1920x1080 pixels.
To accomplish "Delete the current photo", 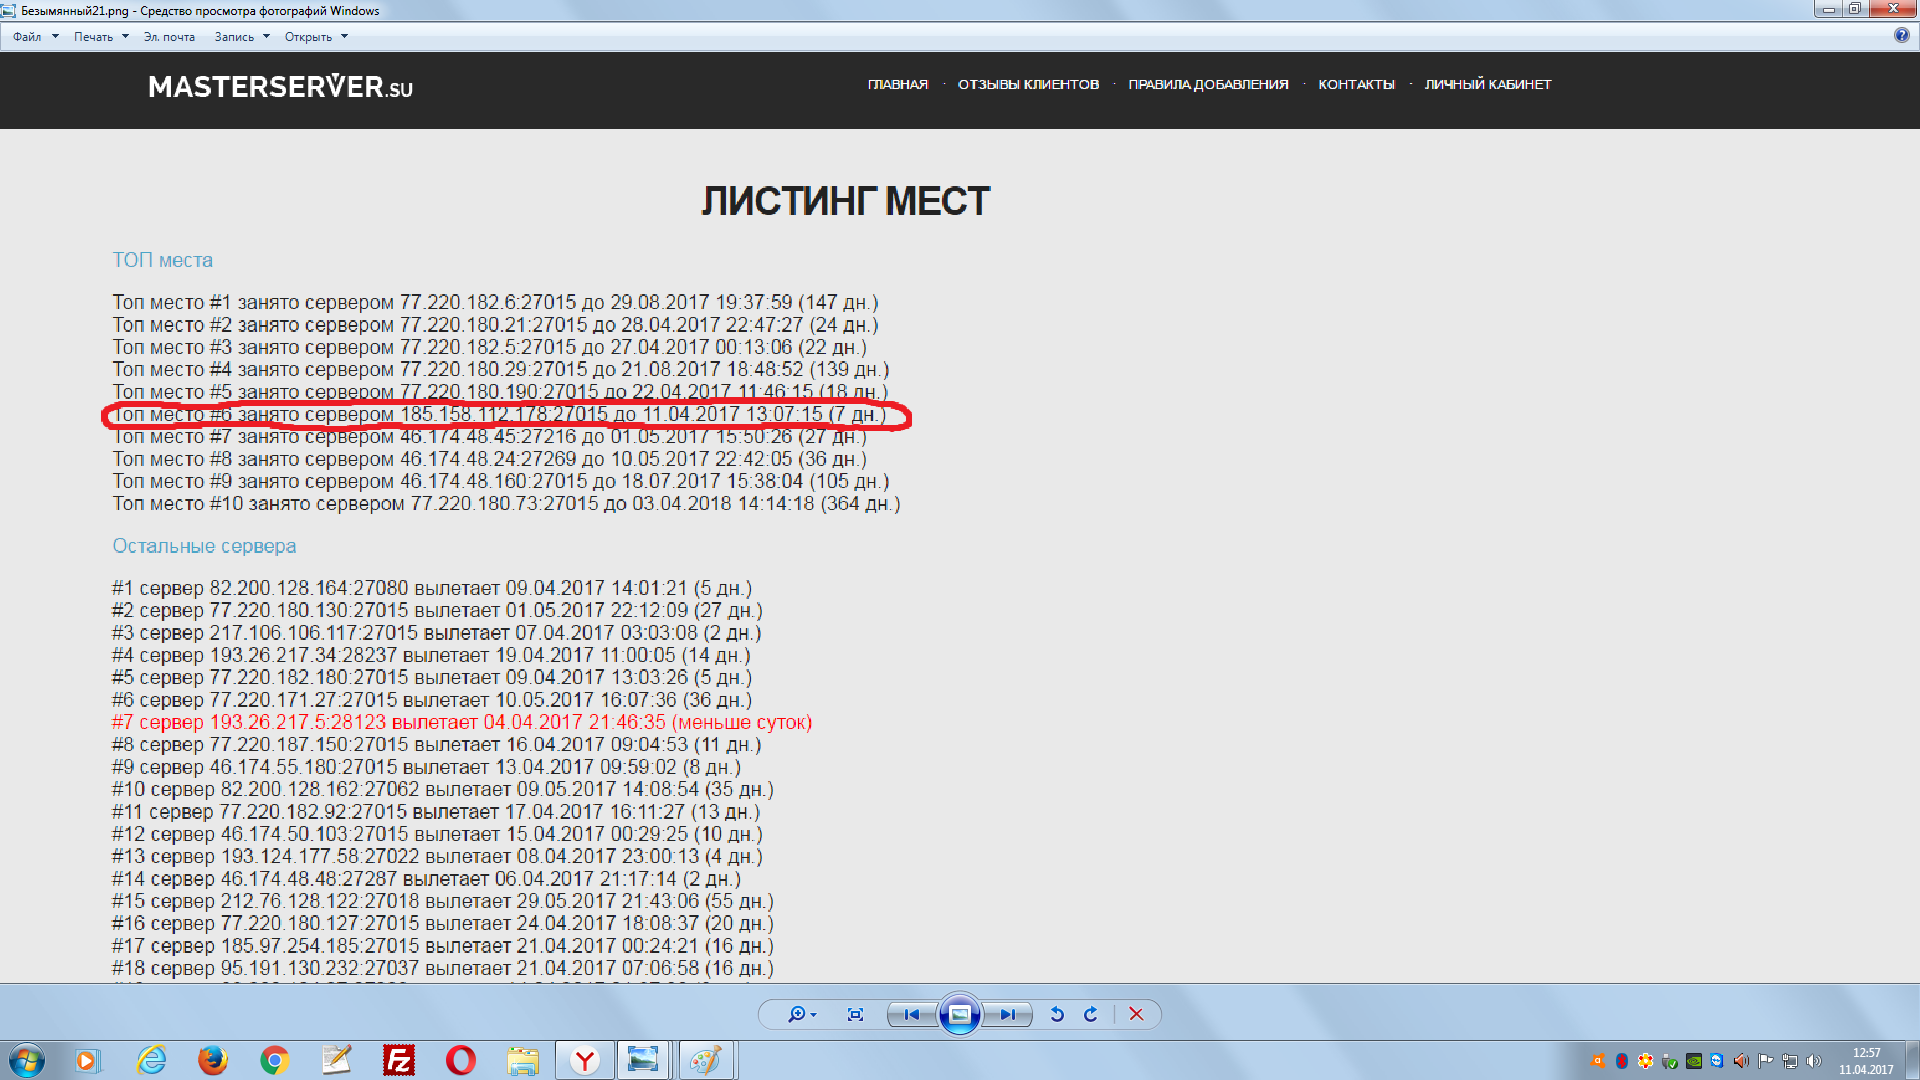I will click(x=1136, y=1014).
